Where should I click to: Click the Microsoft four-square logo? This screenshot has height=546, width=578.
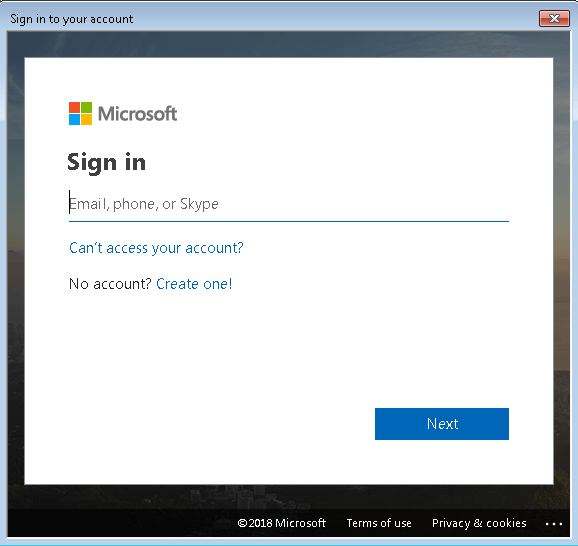click(x=80, y=114)
